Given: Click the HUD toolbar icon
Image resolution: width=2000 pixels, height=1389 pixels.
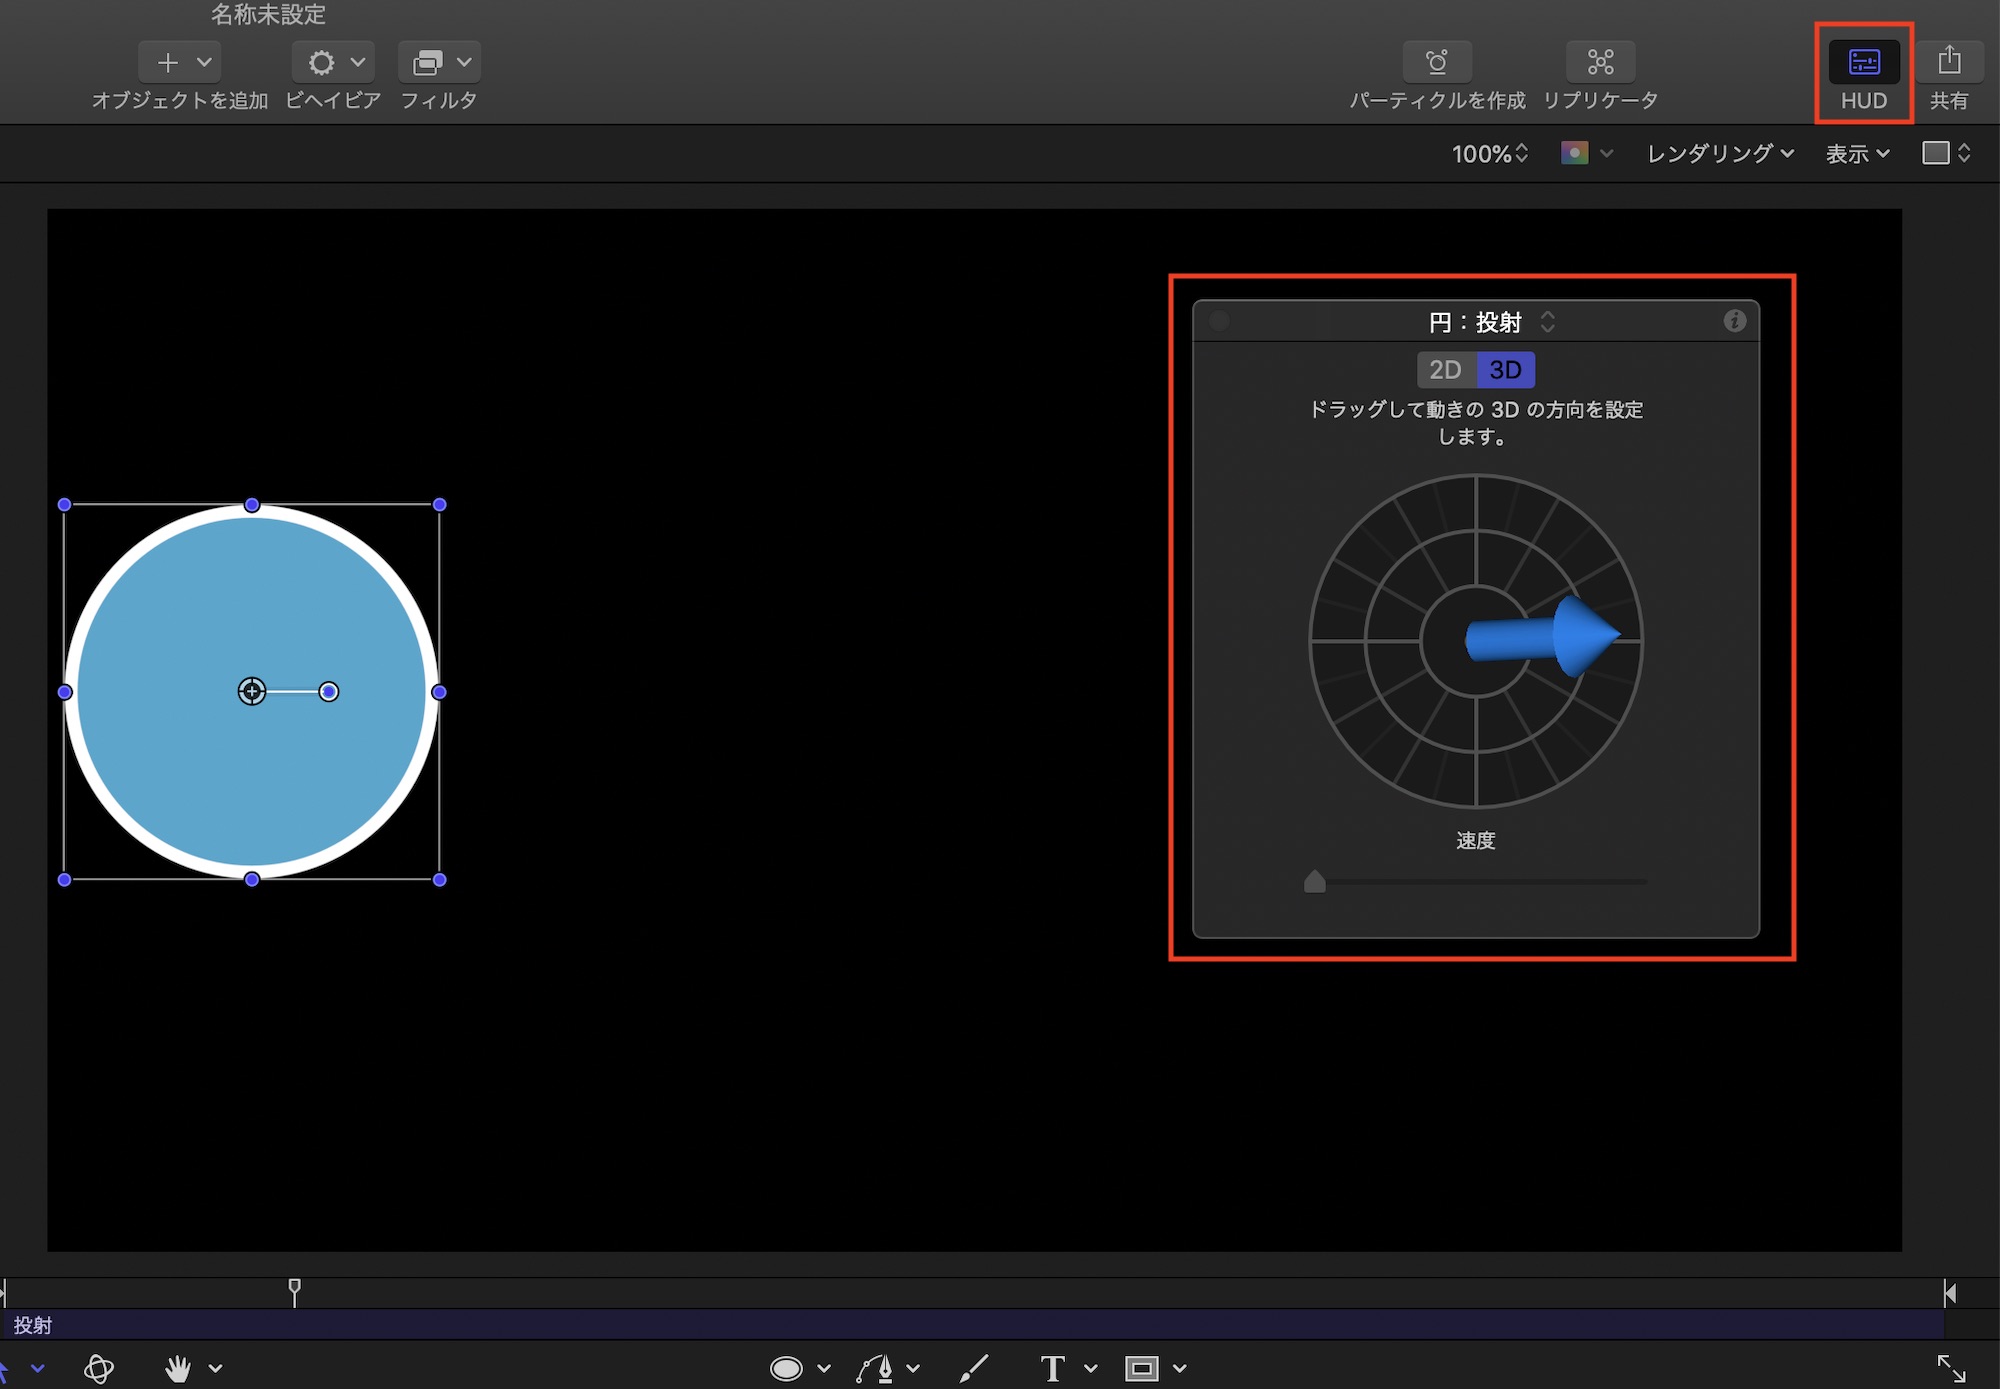Looking at the screenshot, I should click(x=1863, y=62).
